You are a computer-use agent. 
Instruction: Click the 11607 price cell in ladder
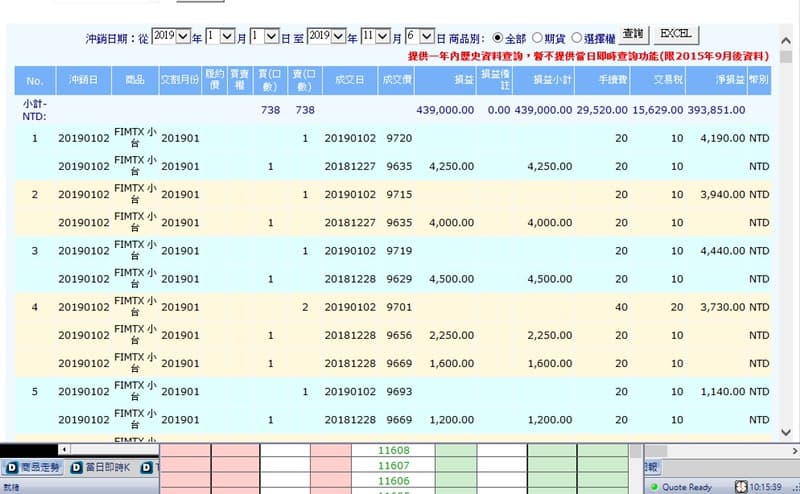tap(393, 466)
